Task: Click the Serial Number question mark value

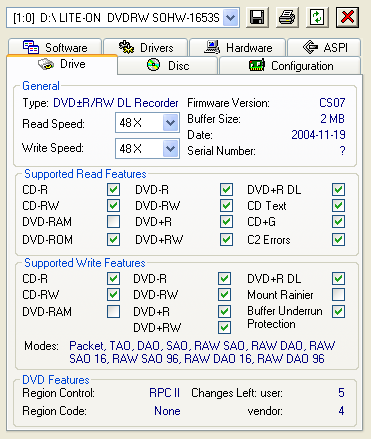Action: point(342,151)
